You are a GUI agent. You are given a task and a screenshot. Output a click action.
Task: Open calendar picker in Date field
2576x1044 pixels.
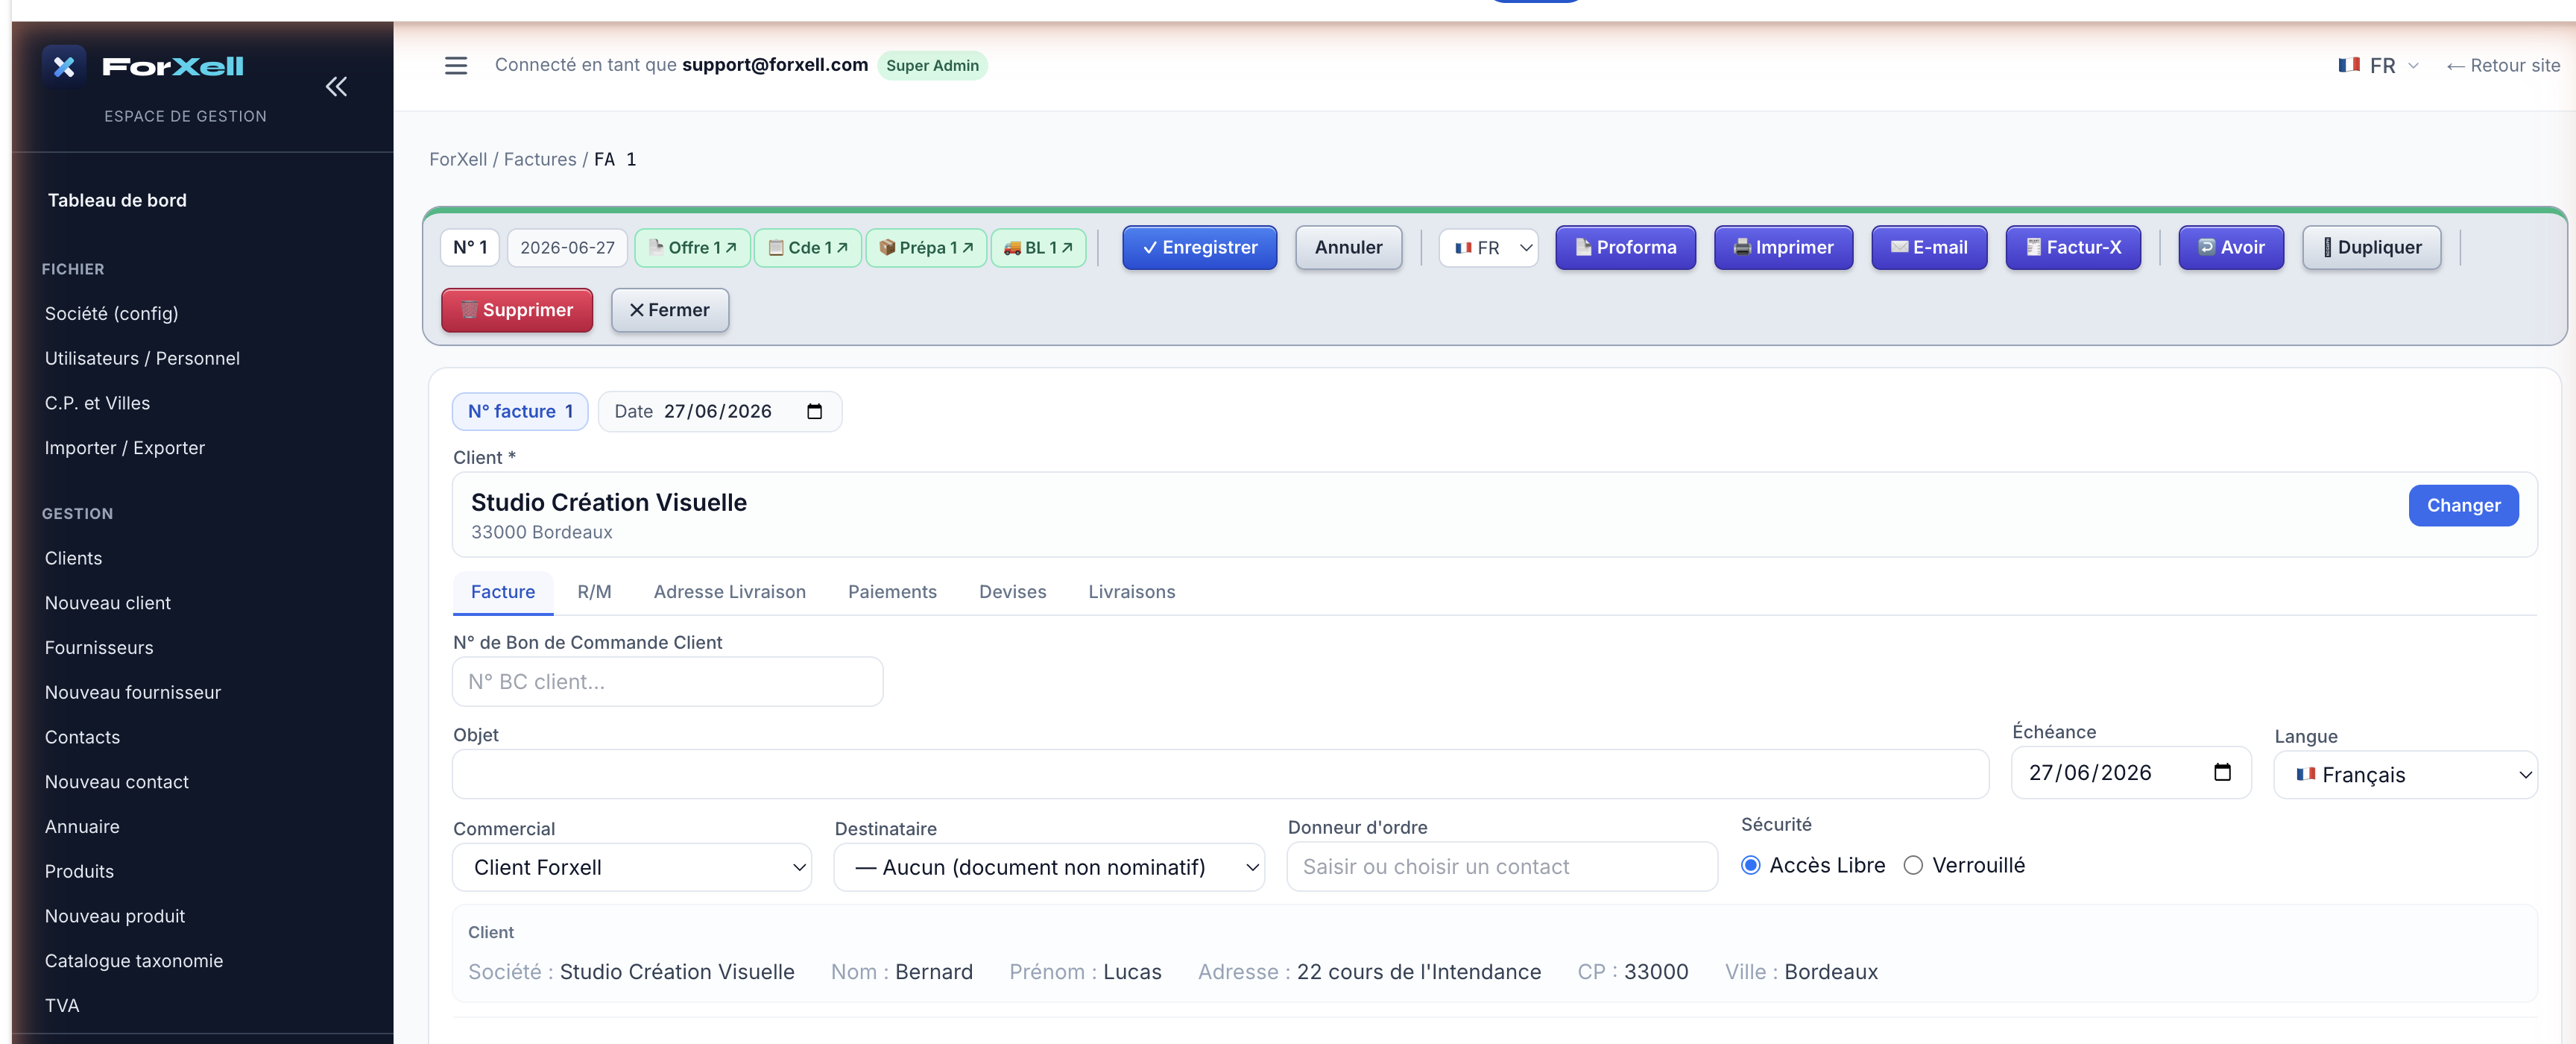[x=814, y=412]
